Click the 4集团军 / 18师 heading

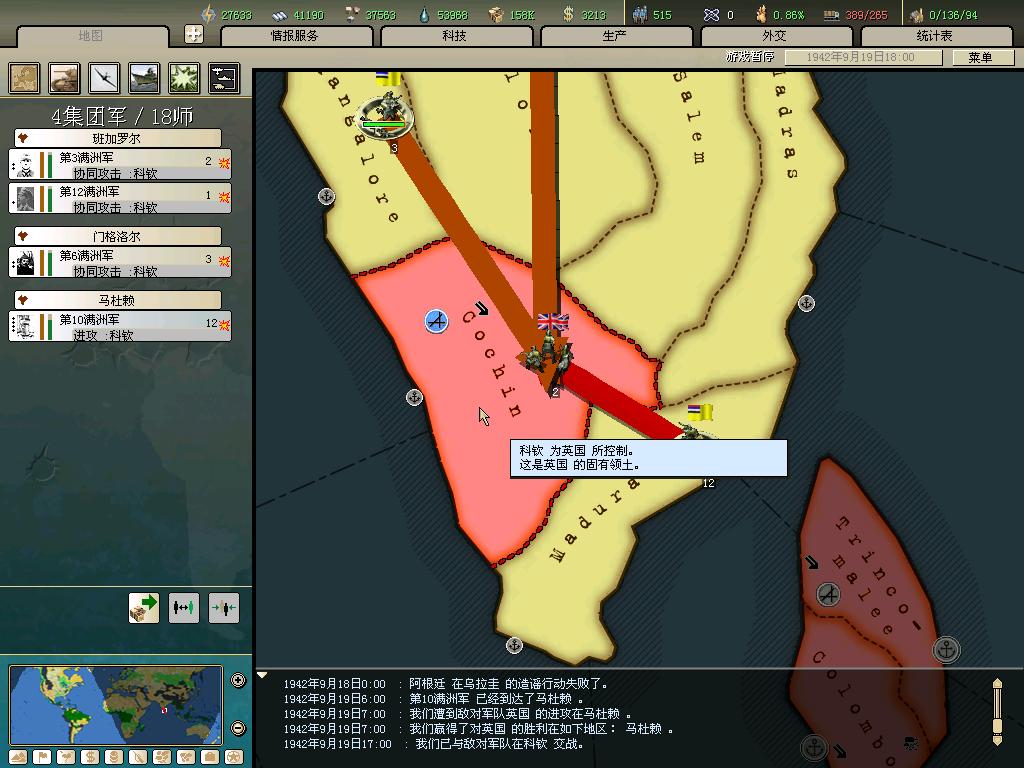(122, 116)
